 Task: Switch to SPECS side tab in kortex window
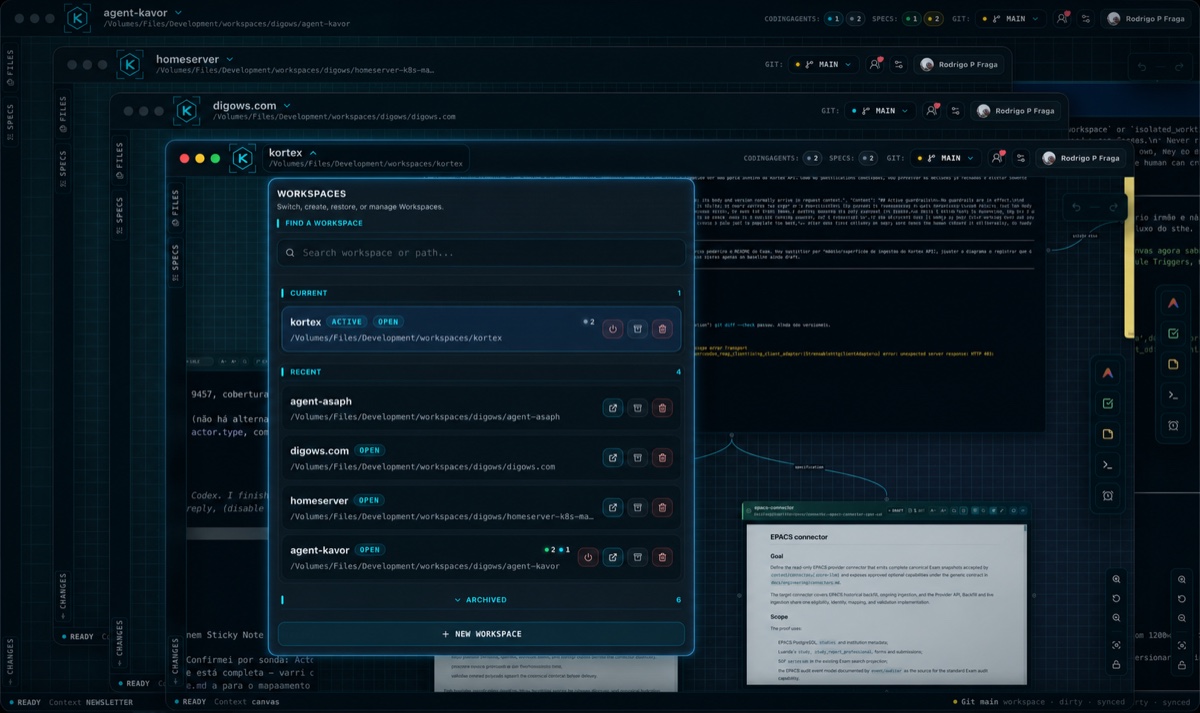[x=176, y=264]
